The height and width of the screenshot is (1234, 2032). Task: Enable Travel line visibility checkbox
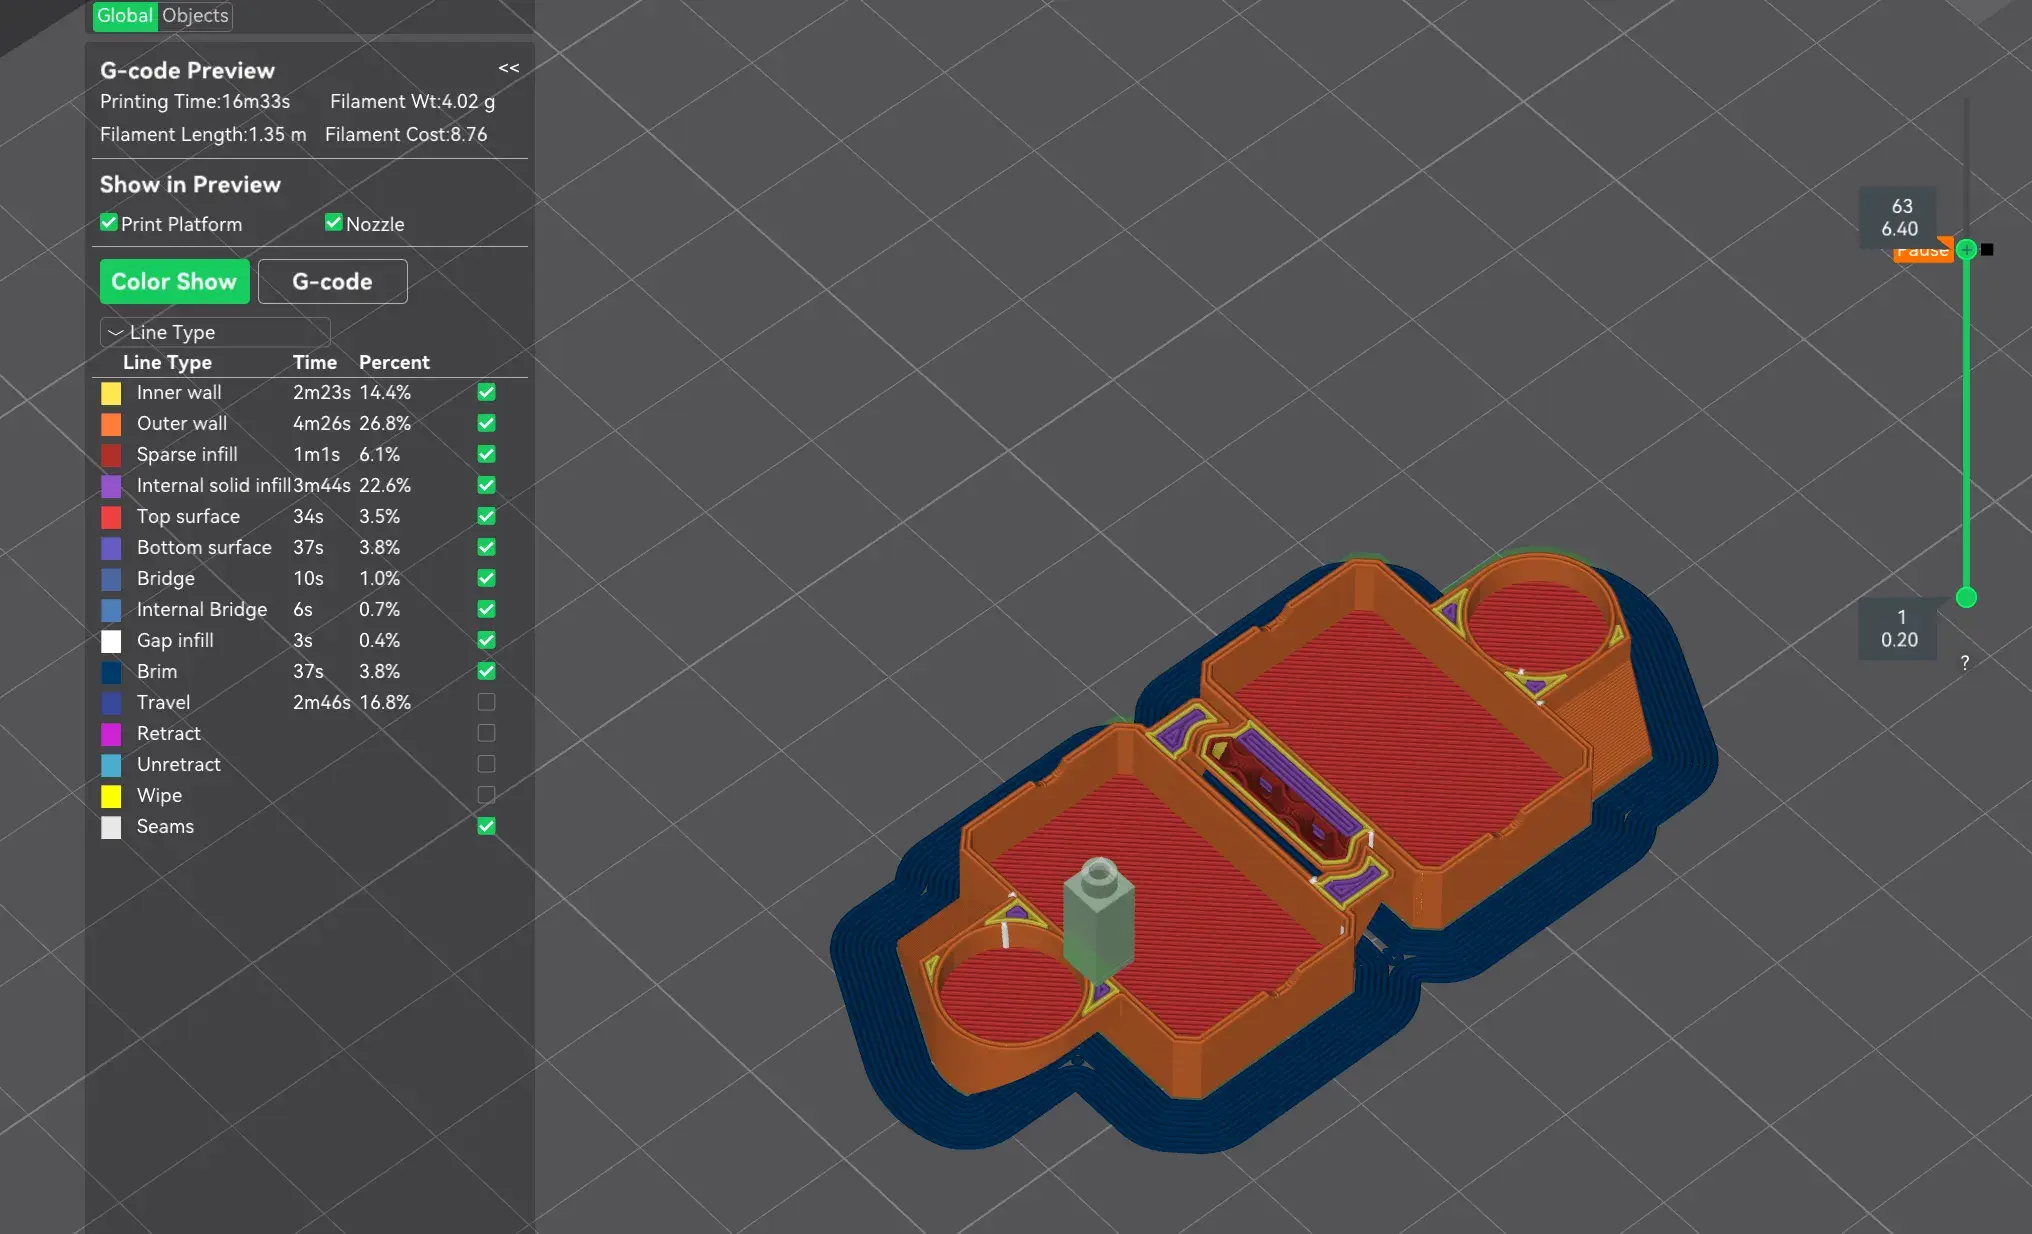pos(486,702)
